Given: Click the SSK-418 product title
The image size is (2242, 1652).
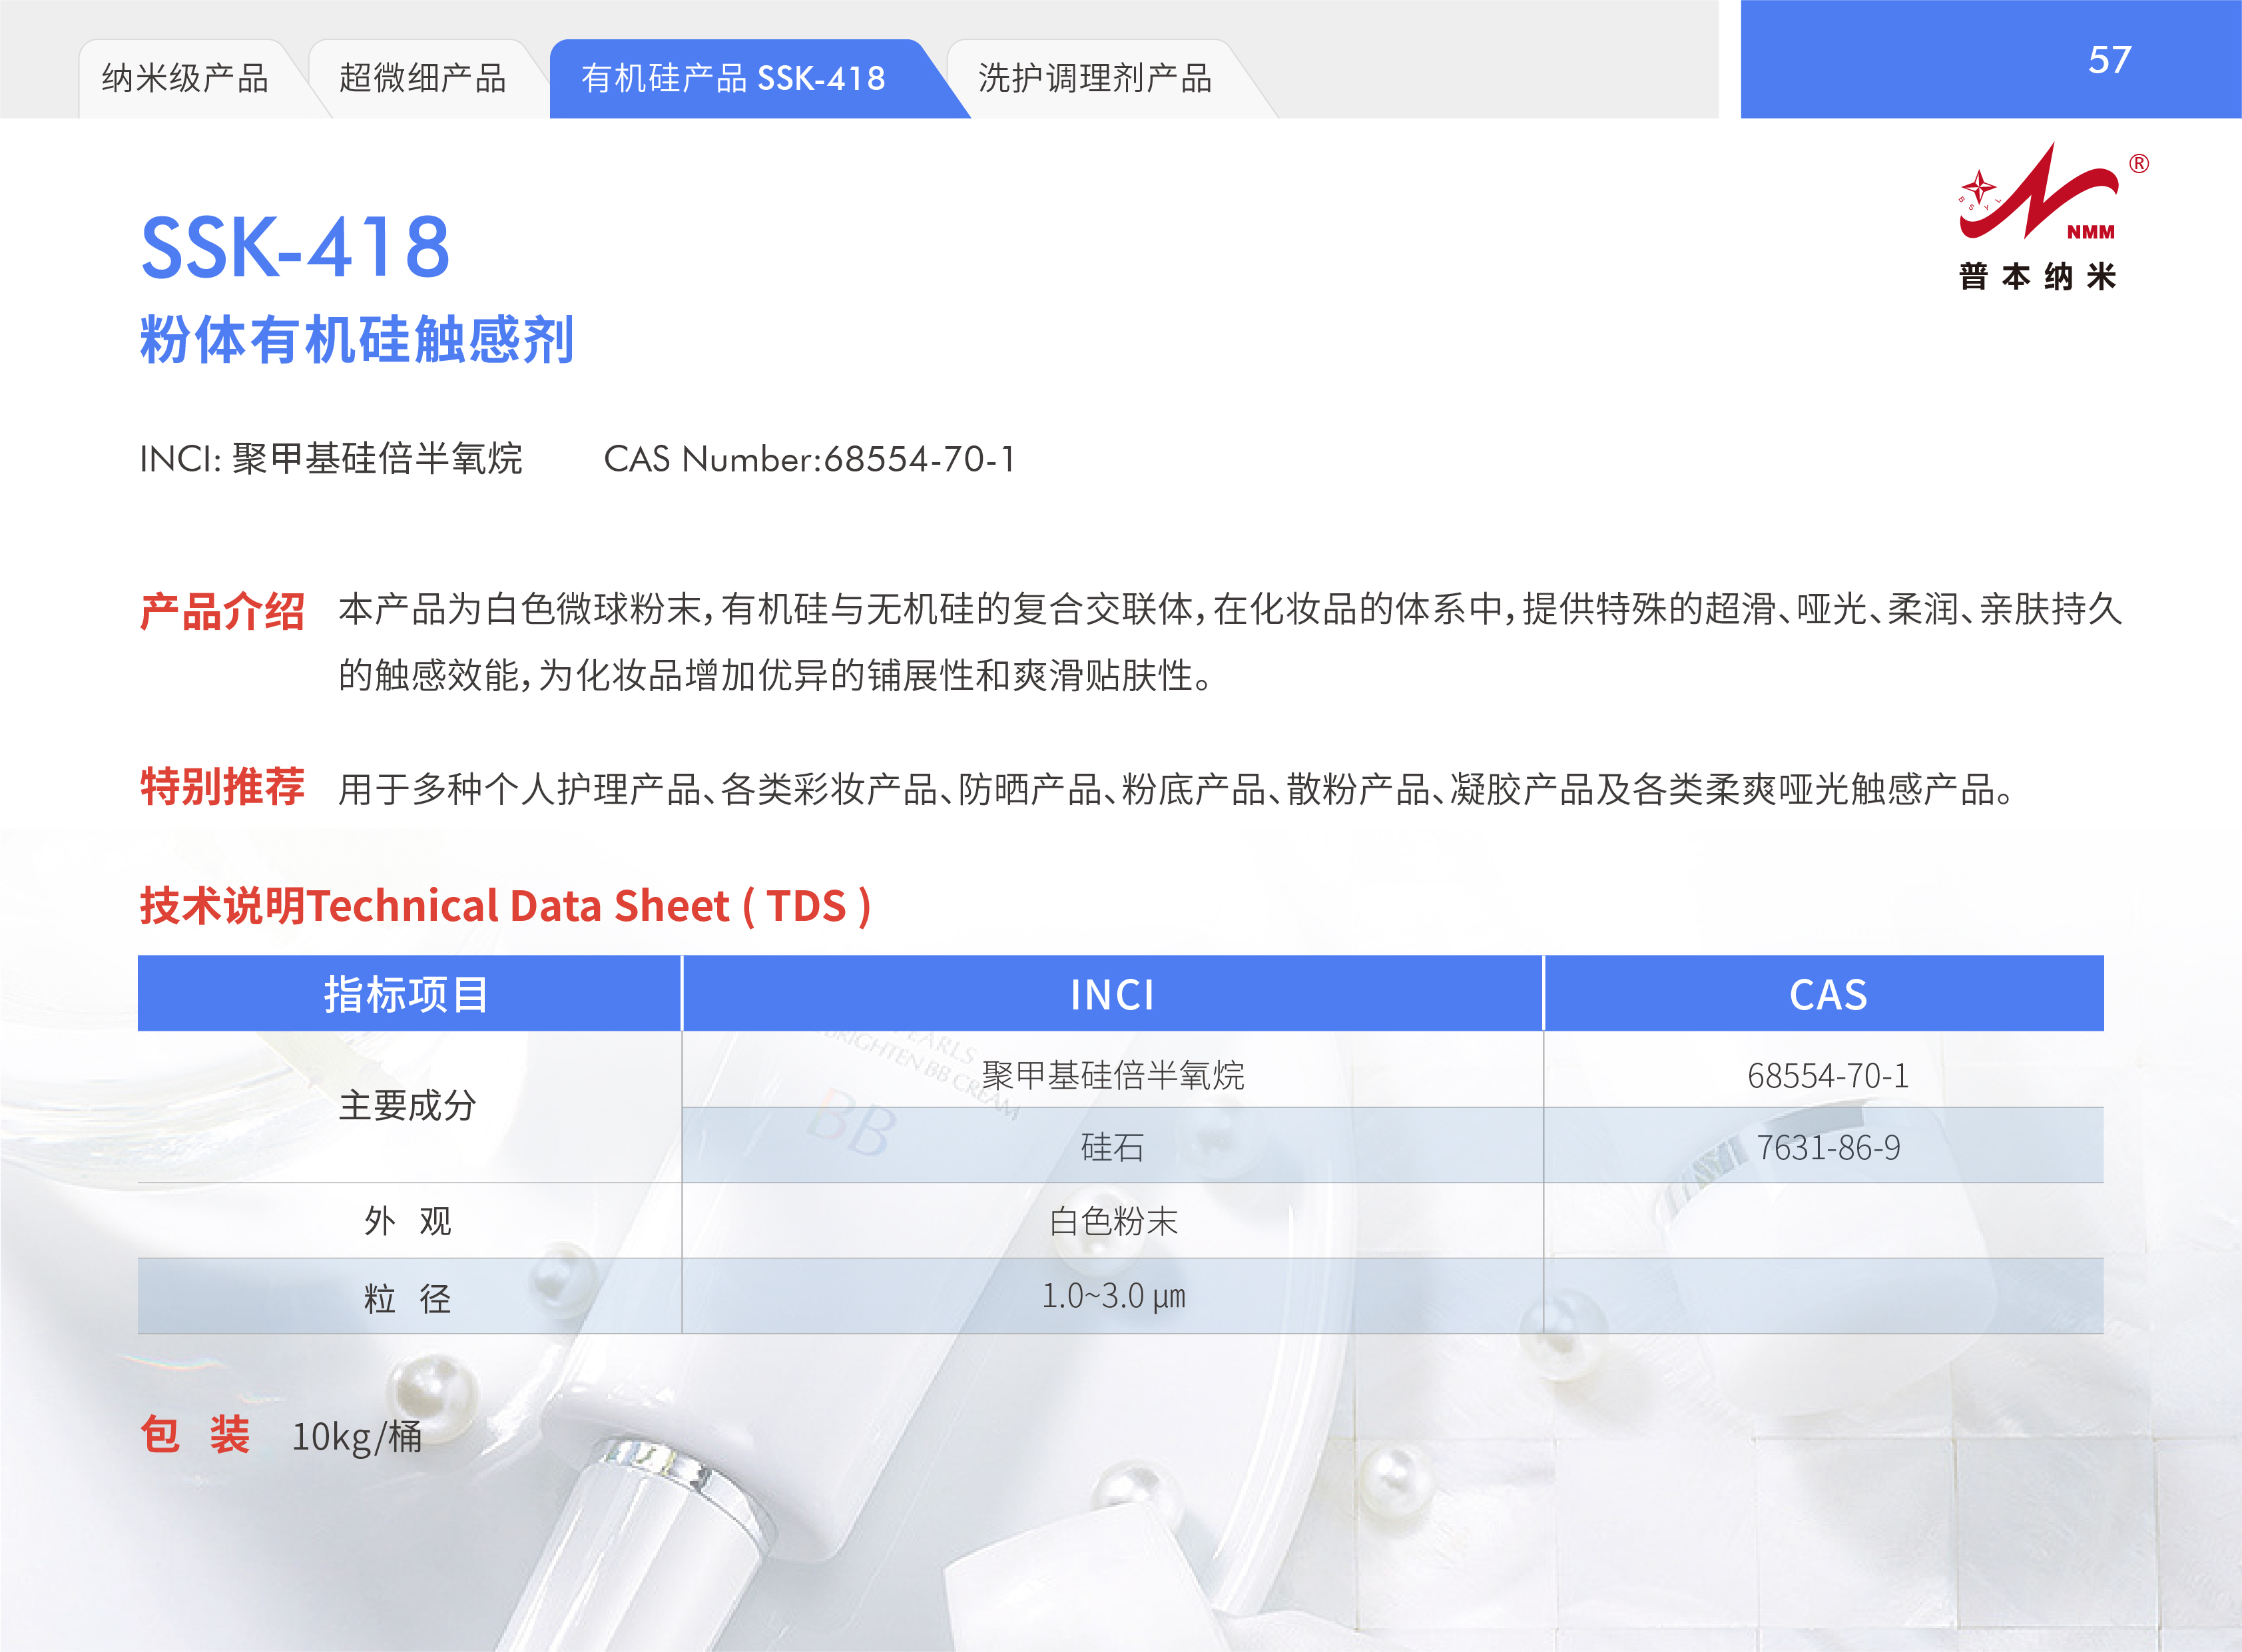Looking at the screenshot, I should [296, 247].
